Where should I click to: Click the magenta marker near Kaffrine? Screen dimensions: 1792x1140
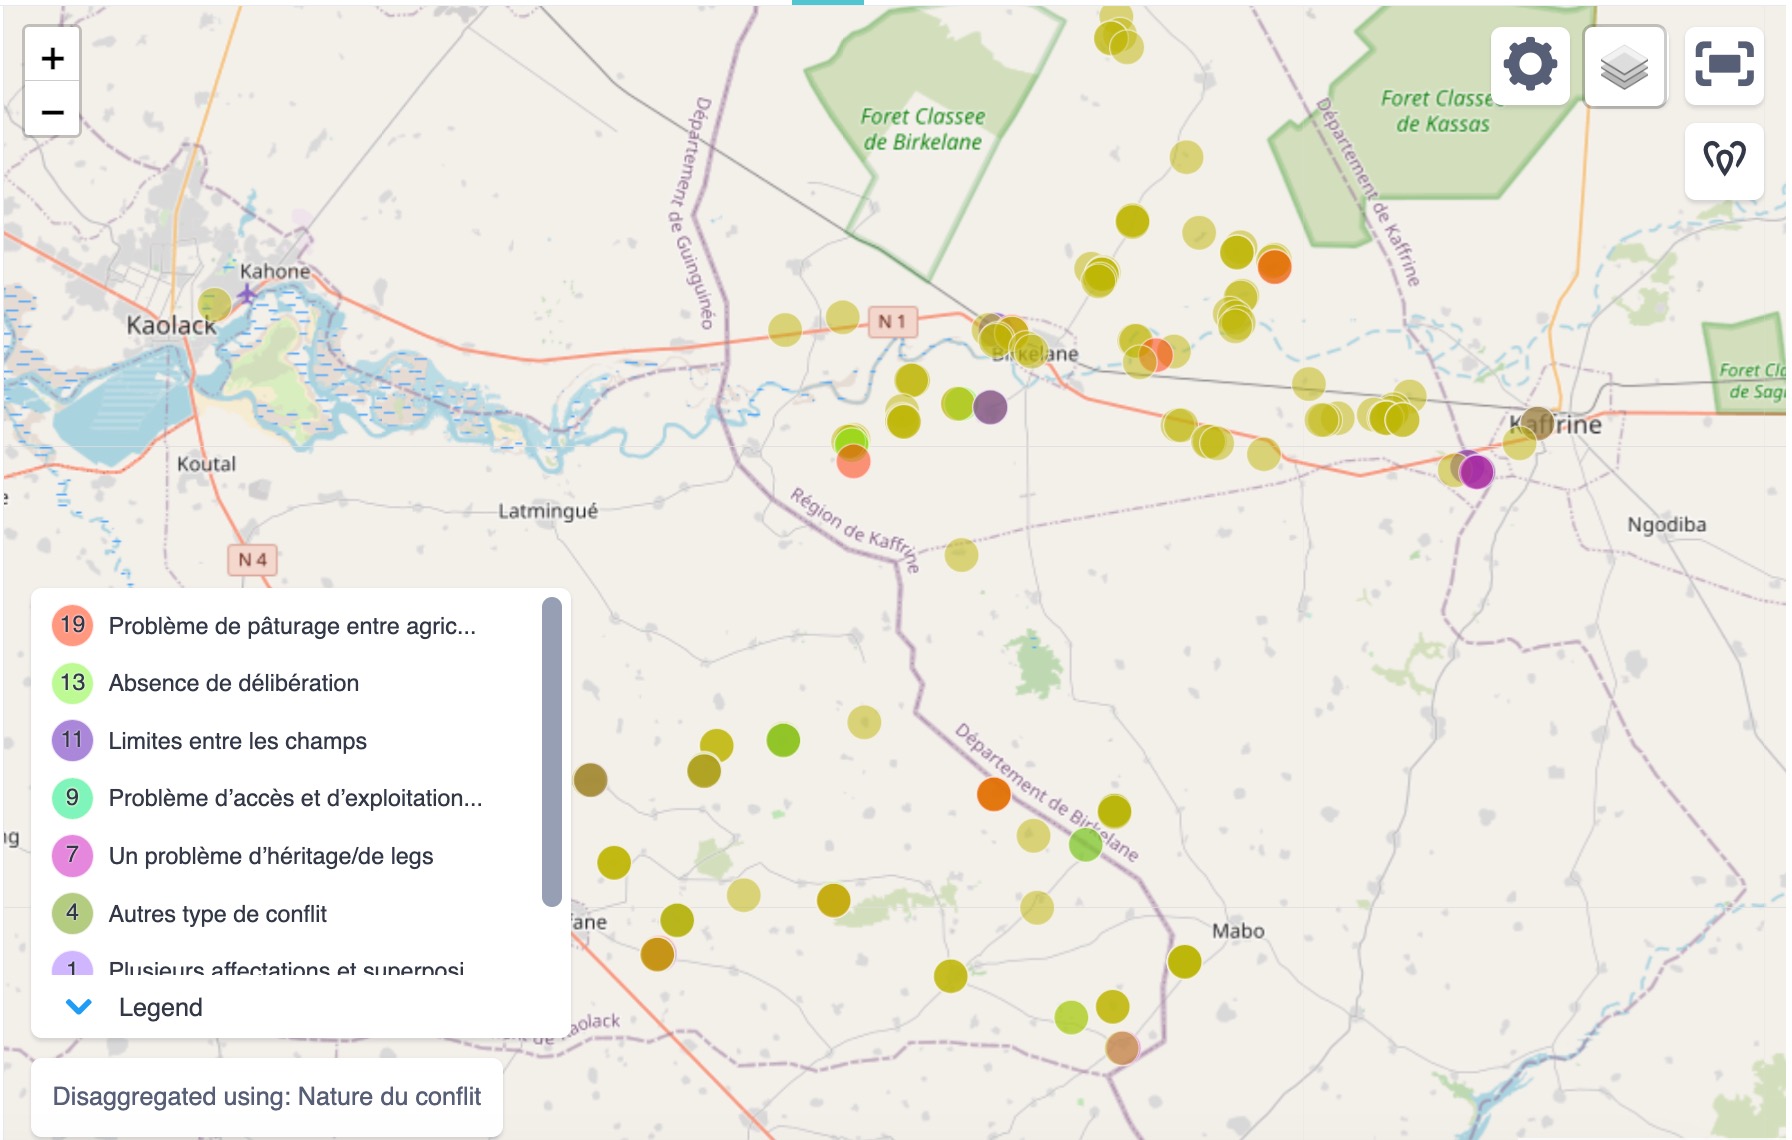[x=1476, y=471]
